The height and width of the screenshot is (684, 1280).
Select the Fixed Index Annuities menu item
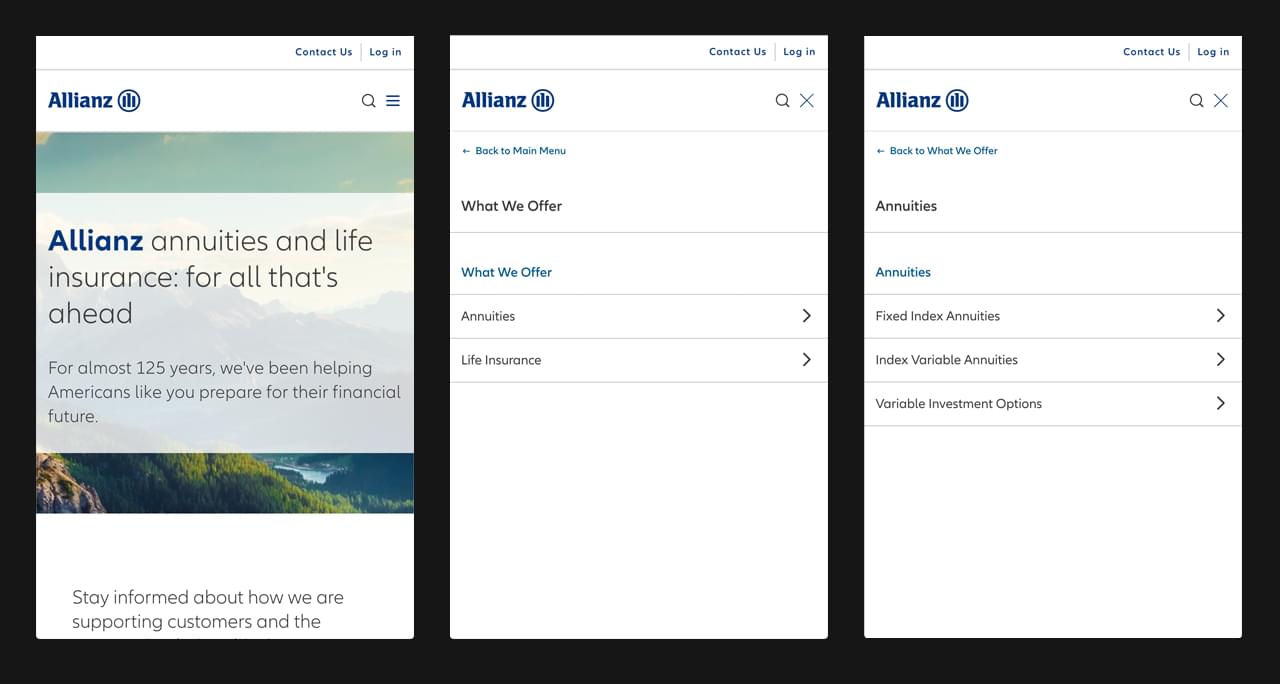click(1053, 316)
